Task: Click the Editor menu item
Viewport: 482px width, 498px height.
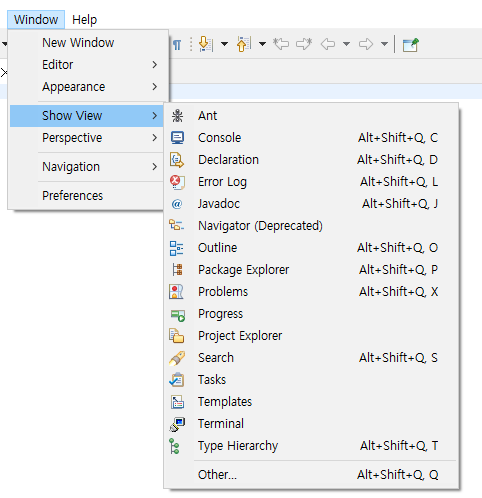Action: tap(89, 64)
